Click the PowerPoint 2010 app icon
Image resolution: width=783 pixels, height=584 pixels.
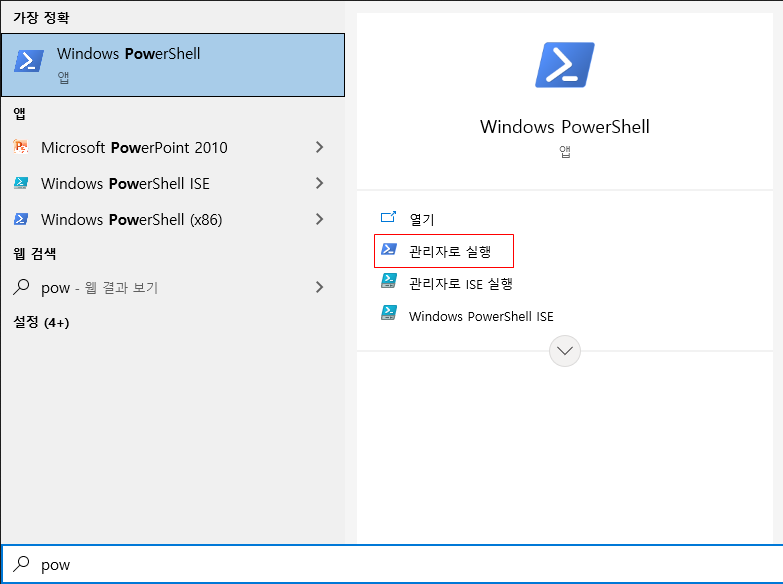tap(20, 147)
